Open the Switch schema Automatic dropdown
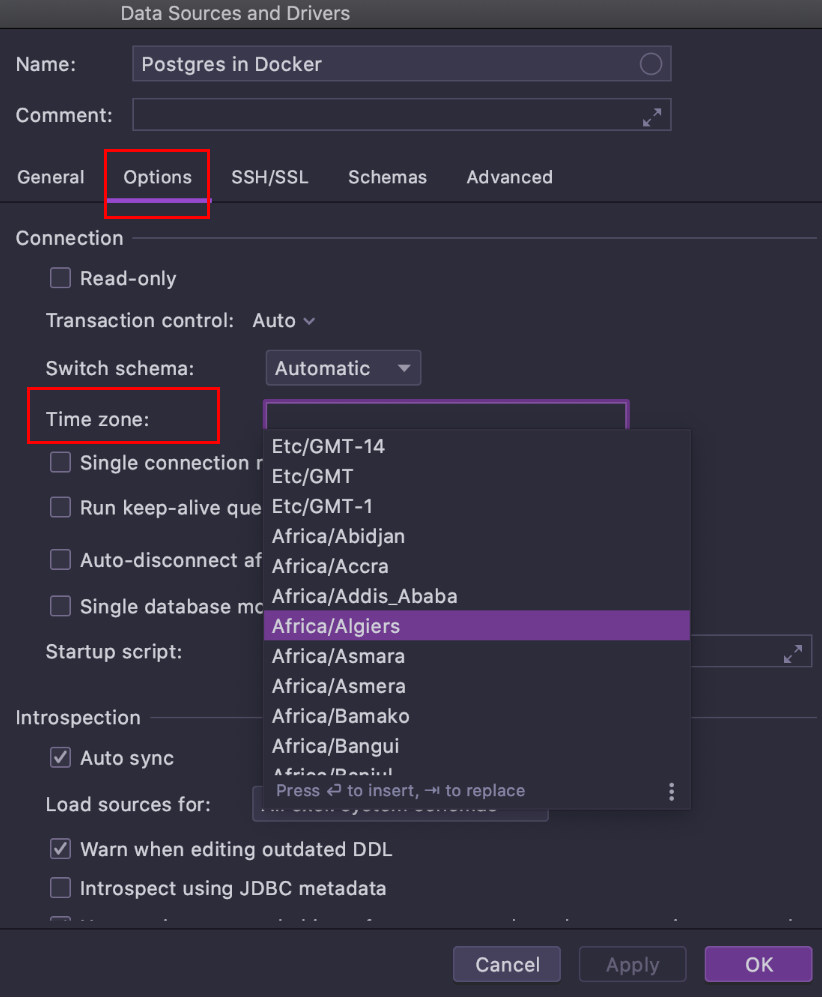 pos(343,368)
